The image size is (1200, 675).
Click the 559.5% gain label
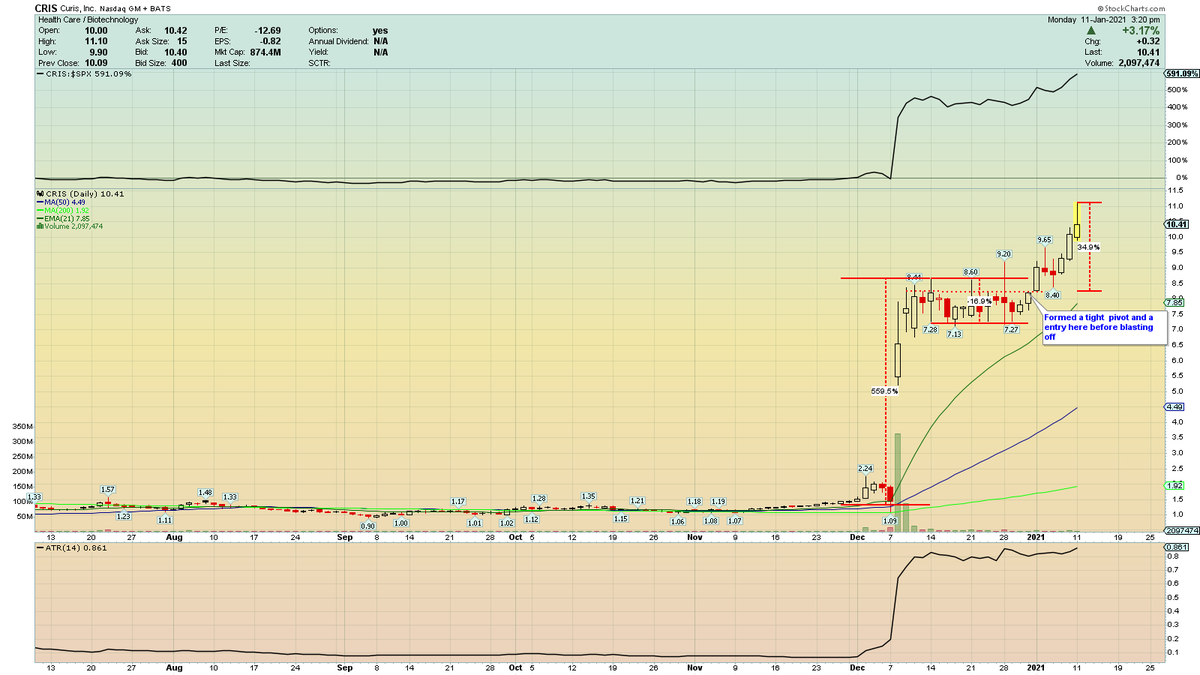886,391
